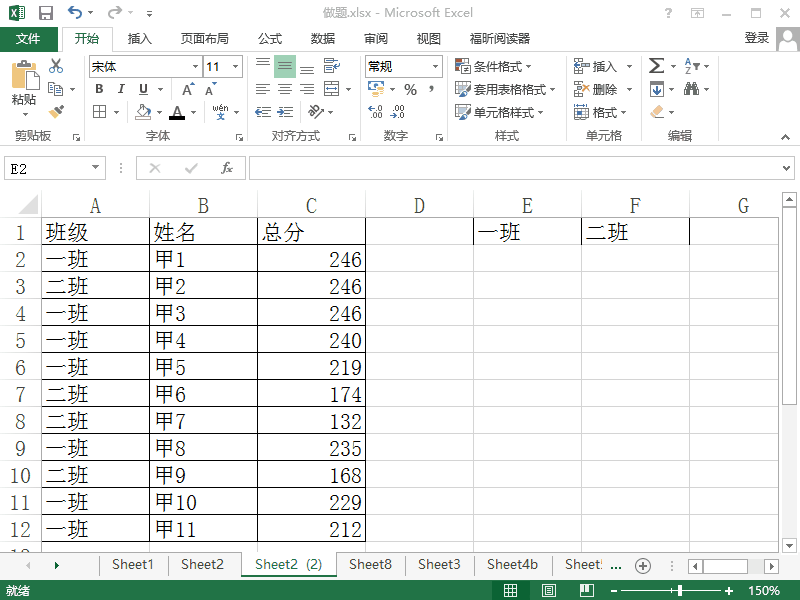800x600 pixels.
Task: Click the text orientation icon
Action: tap(316, 111)
